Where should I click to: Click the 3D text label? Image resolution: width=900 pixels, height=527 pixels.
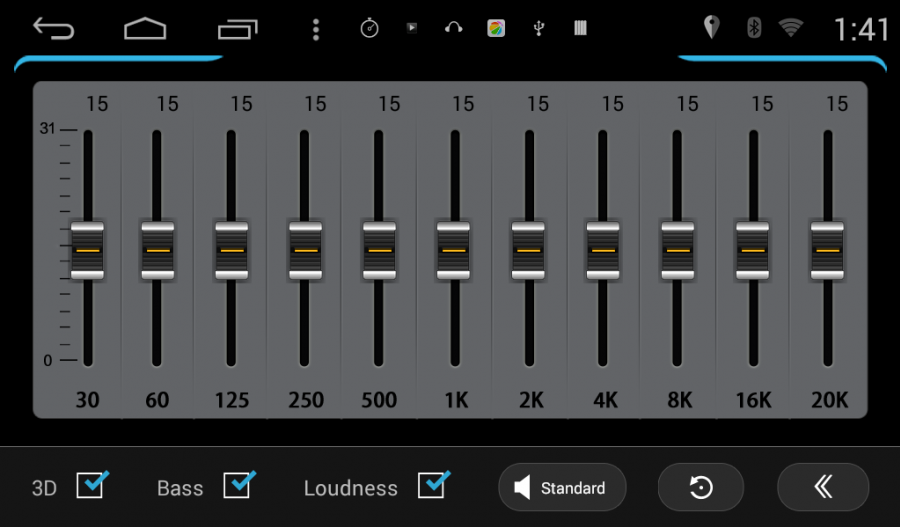point(44,488)
